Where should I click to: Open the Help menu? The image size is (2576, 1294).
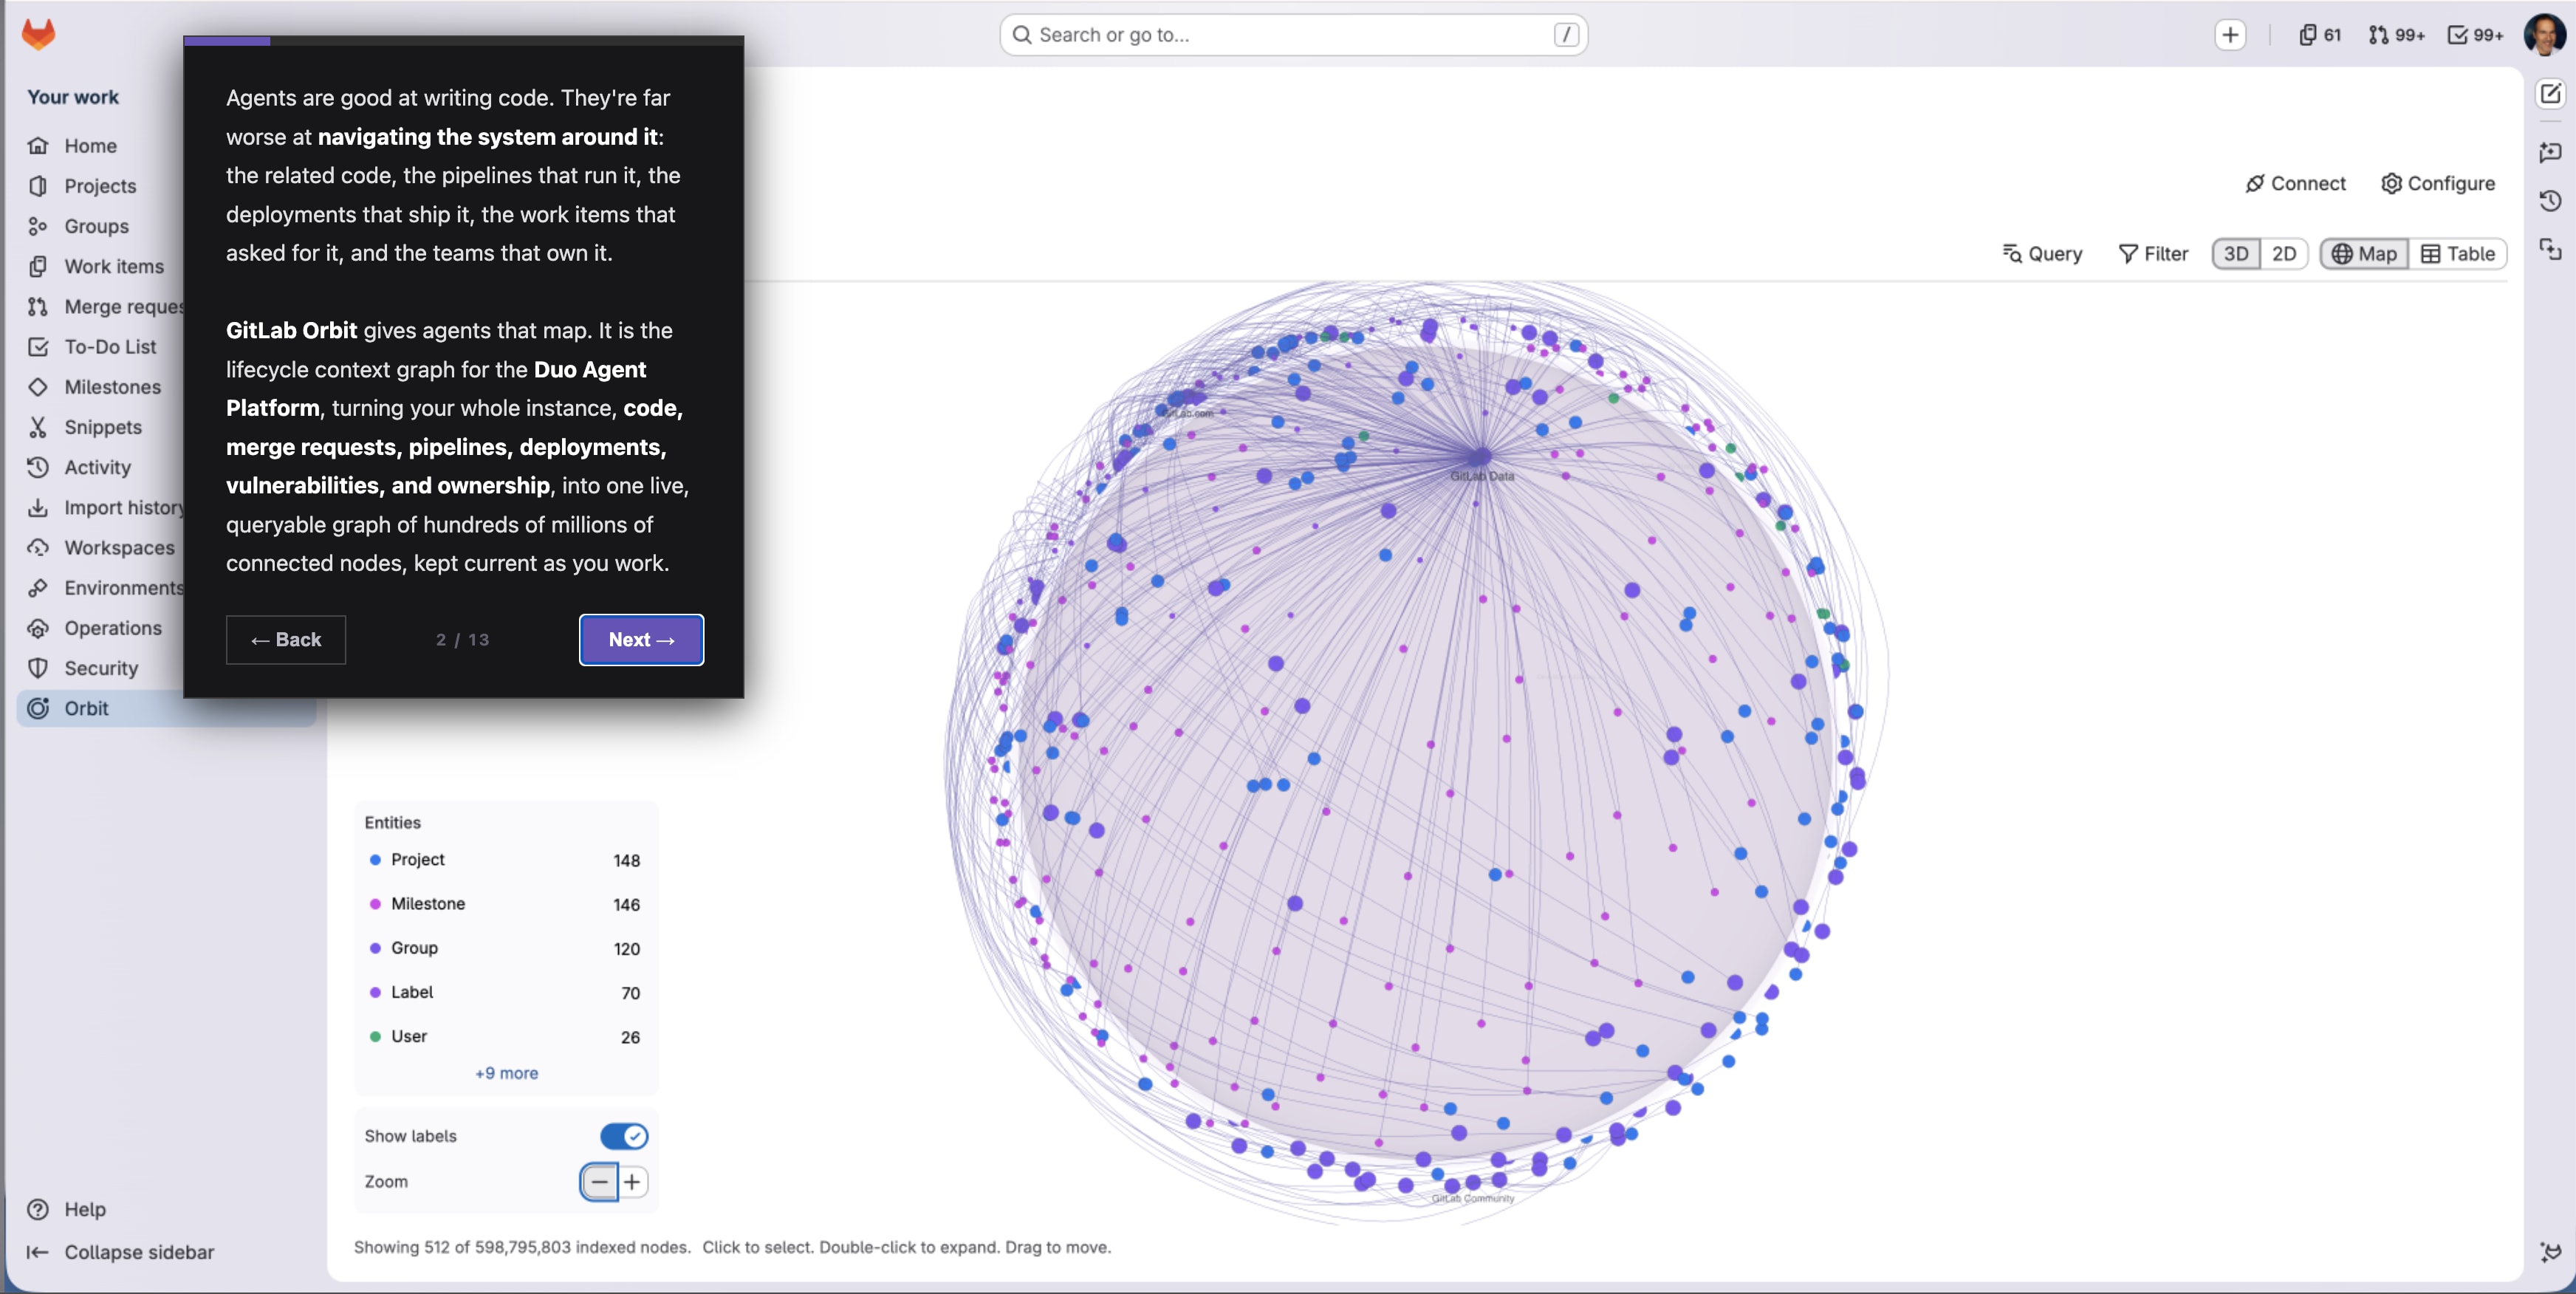pos(67,1209)
